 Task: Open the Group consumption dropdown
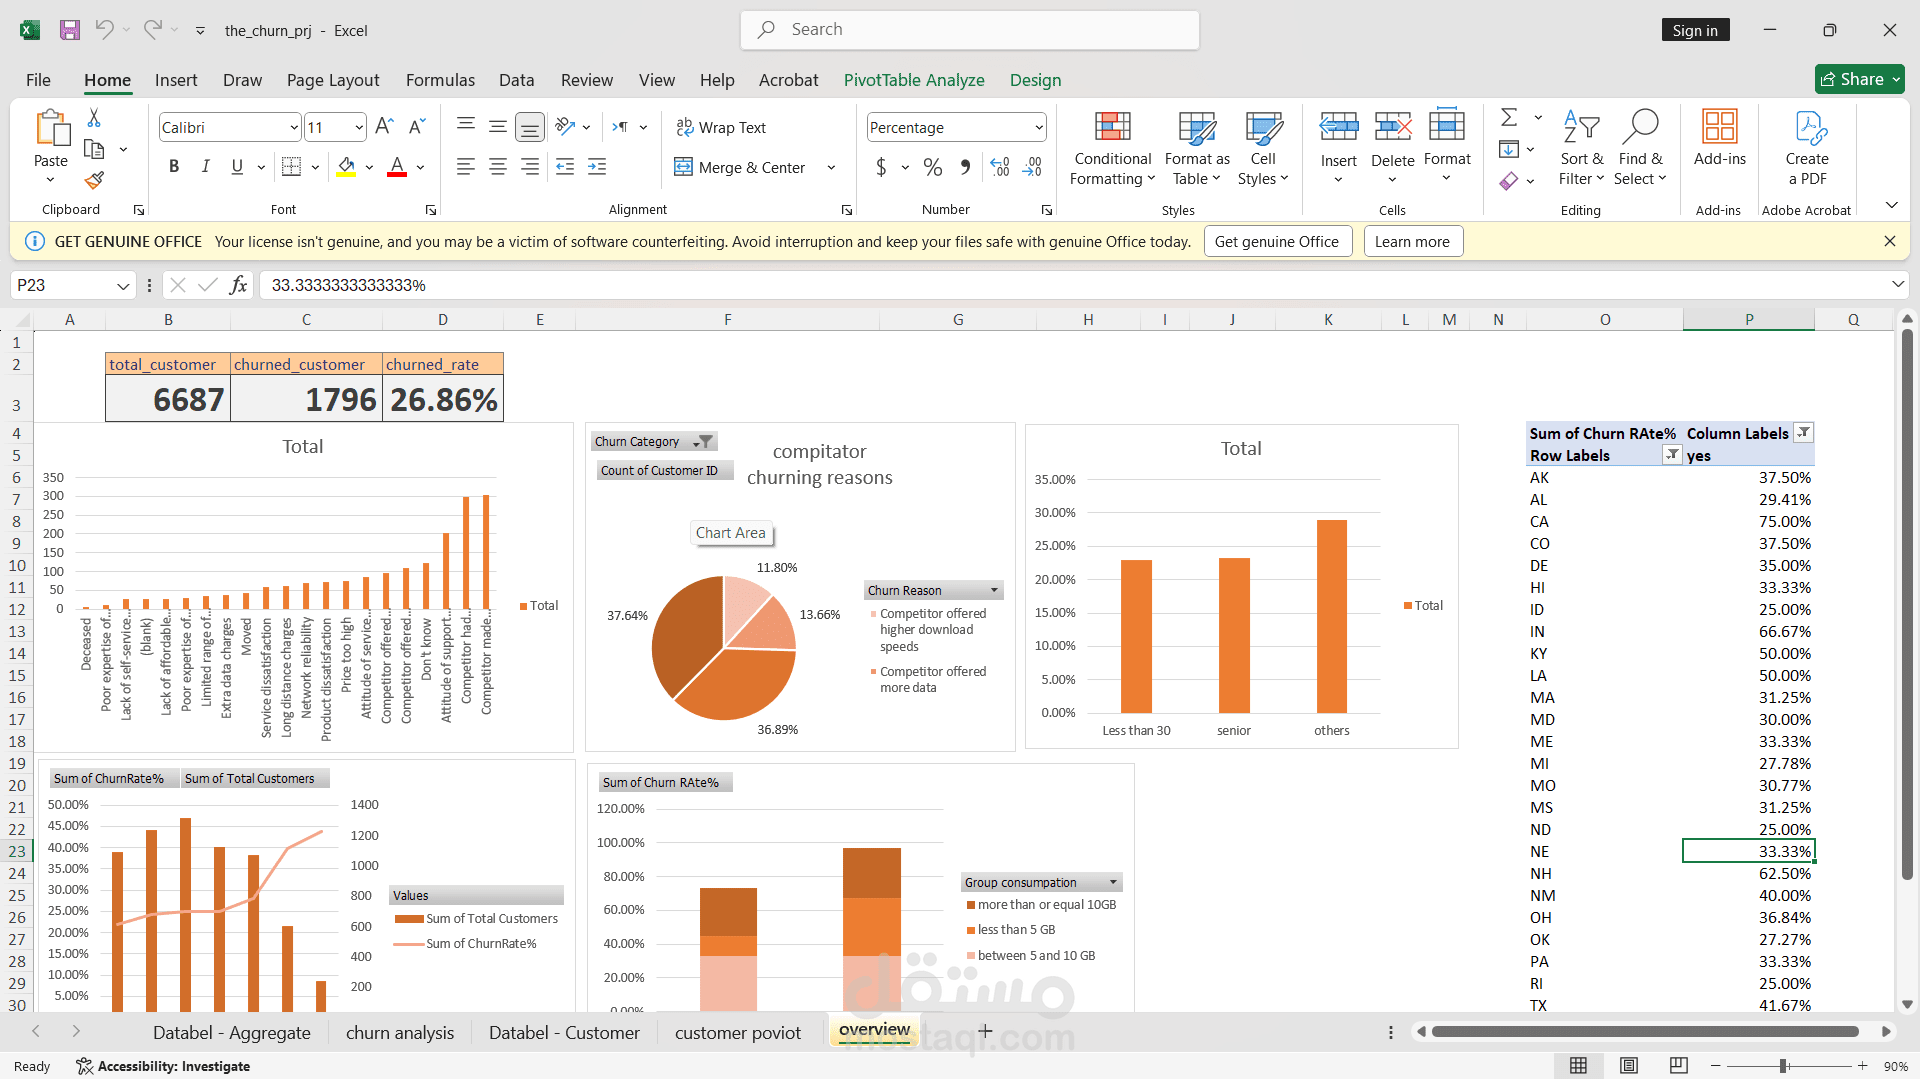[x=1112, y=882]
